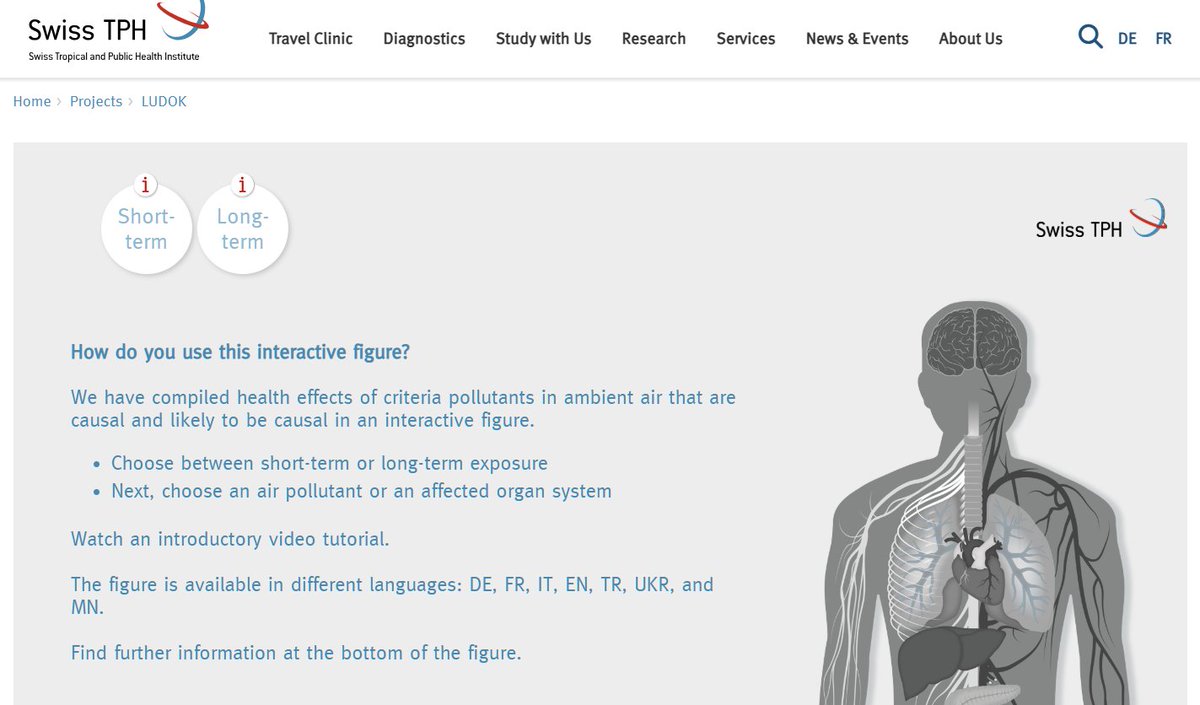
Task: Click the 'How do you use this interactive figure?' heading
Action: point(240,353)
